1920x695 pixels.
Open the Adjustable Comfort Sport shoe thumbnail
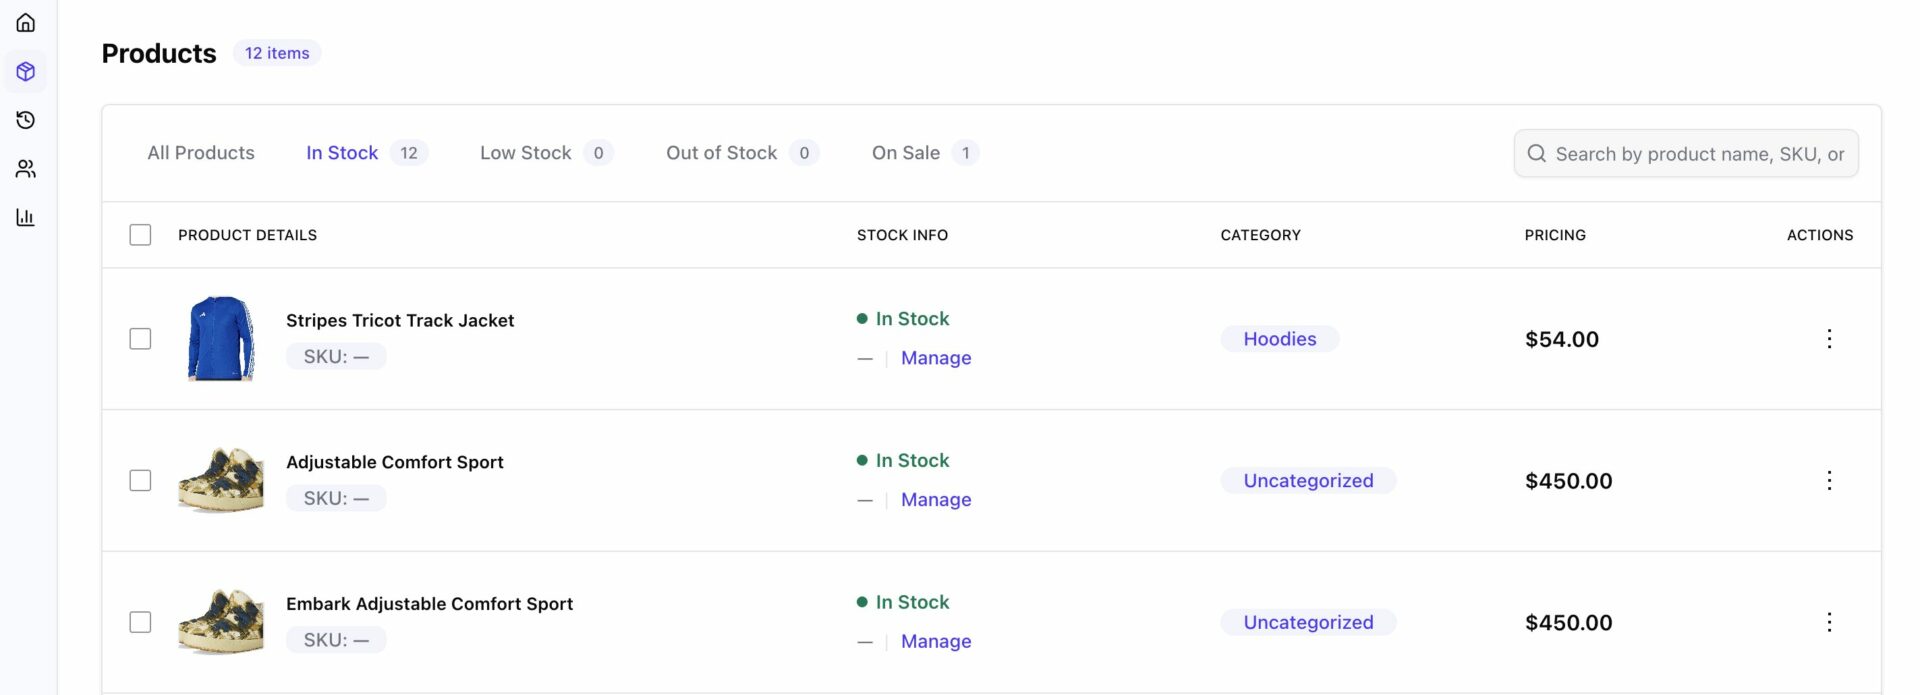coord(221,481)
